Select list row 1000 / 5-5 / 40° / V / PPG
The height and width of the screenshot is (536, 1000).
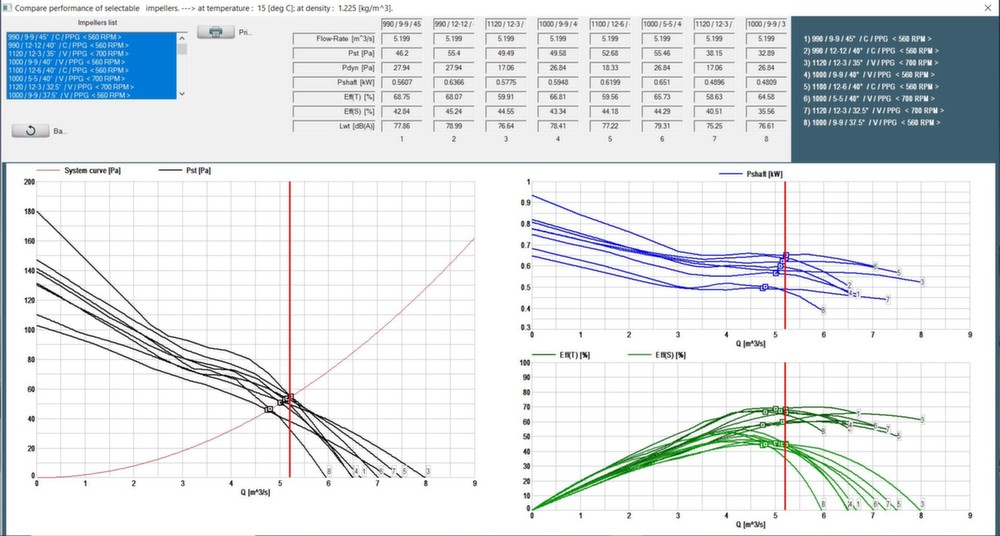click(92, 78)
